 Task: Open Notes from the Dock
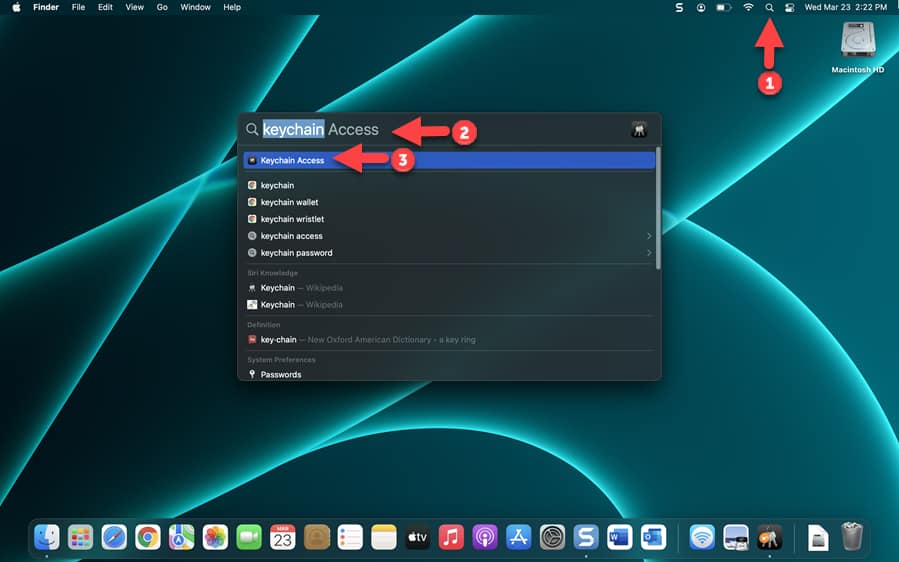click(x=384, y=537)
